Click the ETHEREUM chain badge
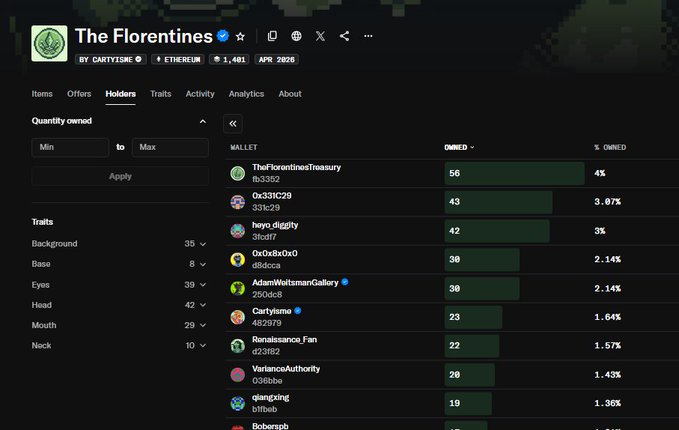Image resolution: width=679 pixels, height=430 pixels. pyautogui.click(x=178, y=59)
